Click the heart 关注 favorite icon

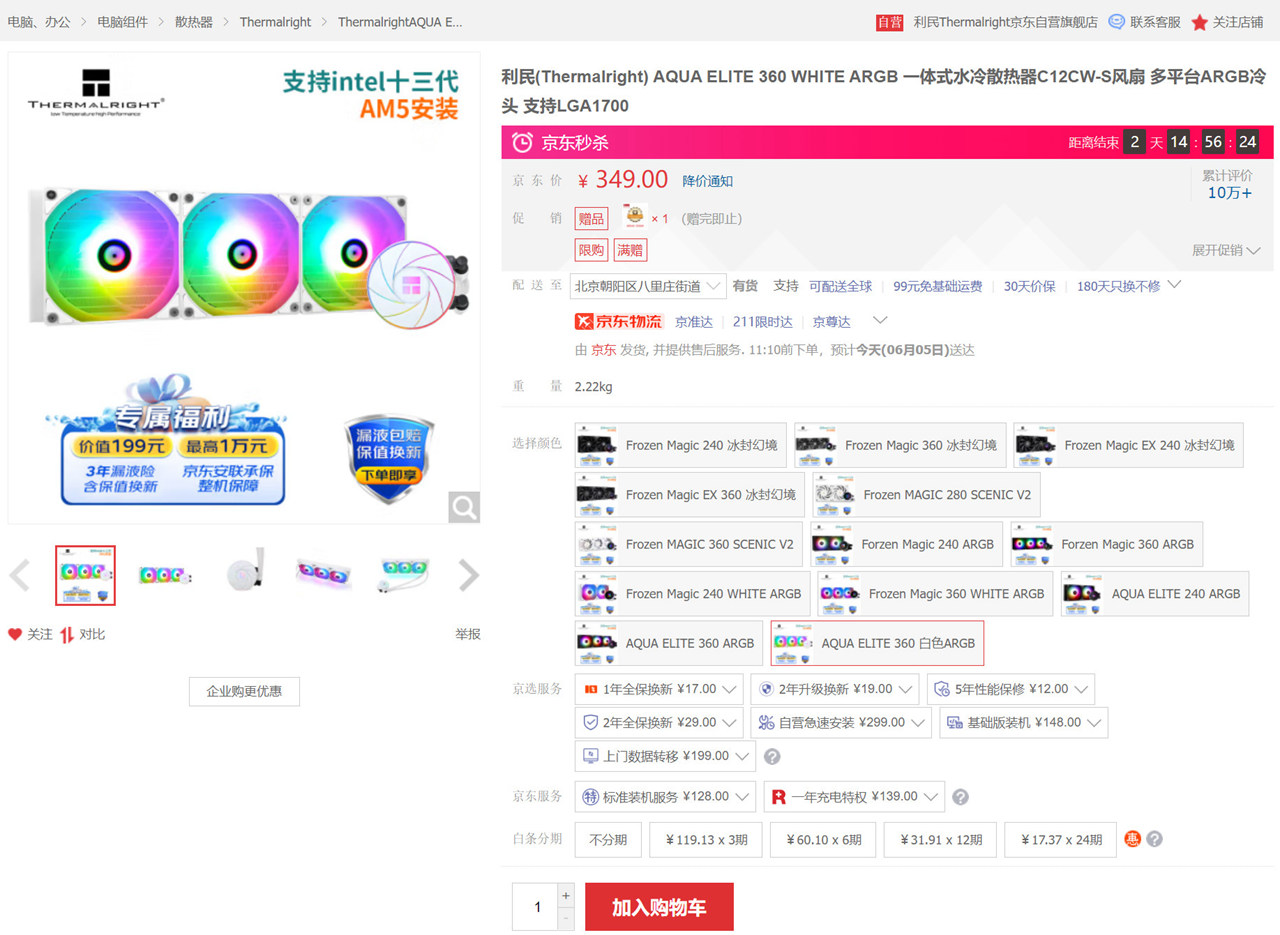pyautogui.click(x=15, y=634)
